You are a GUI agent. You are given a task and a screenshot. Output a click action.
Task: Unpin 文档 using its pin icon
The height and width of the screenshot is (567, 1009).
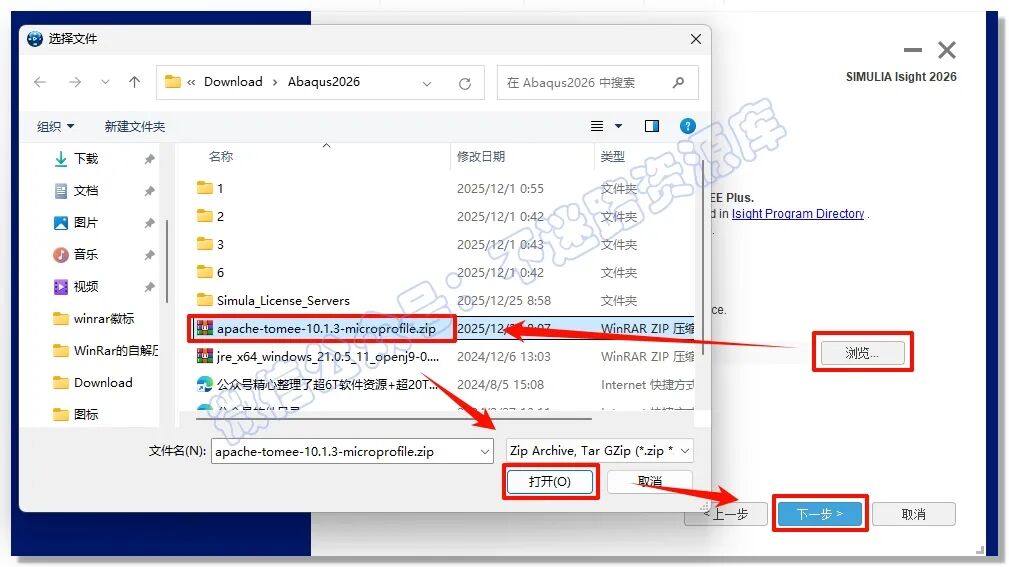coord(149,191)
